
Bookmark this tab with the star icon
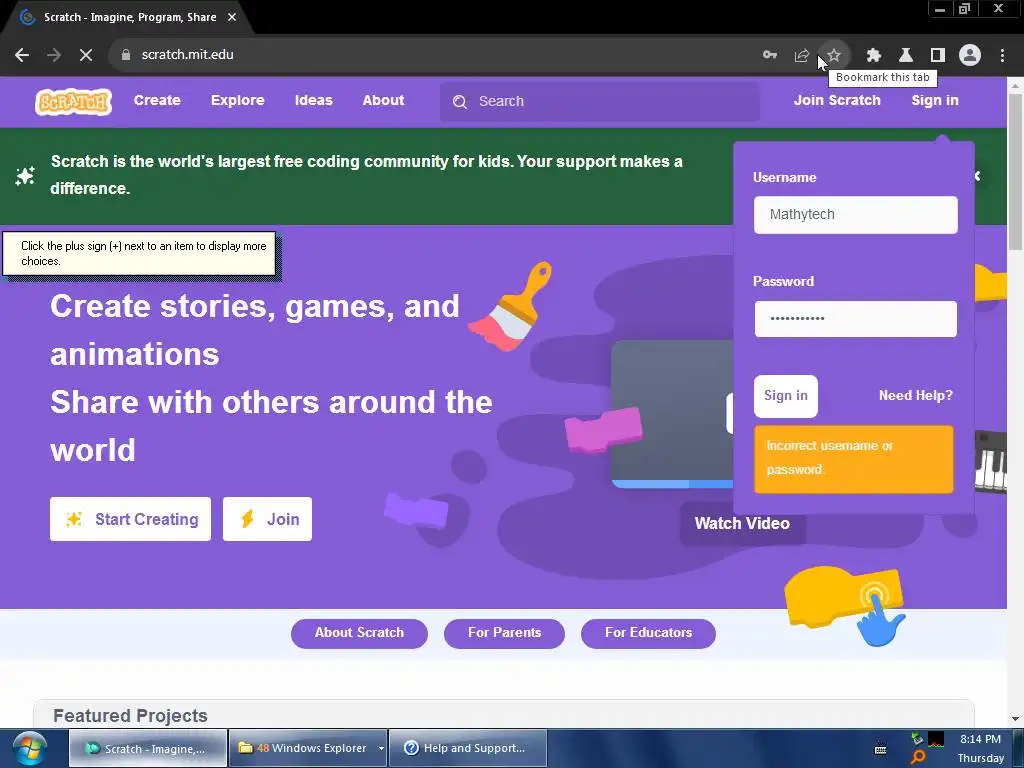click(x=834, y=55)
